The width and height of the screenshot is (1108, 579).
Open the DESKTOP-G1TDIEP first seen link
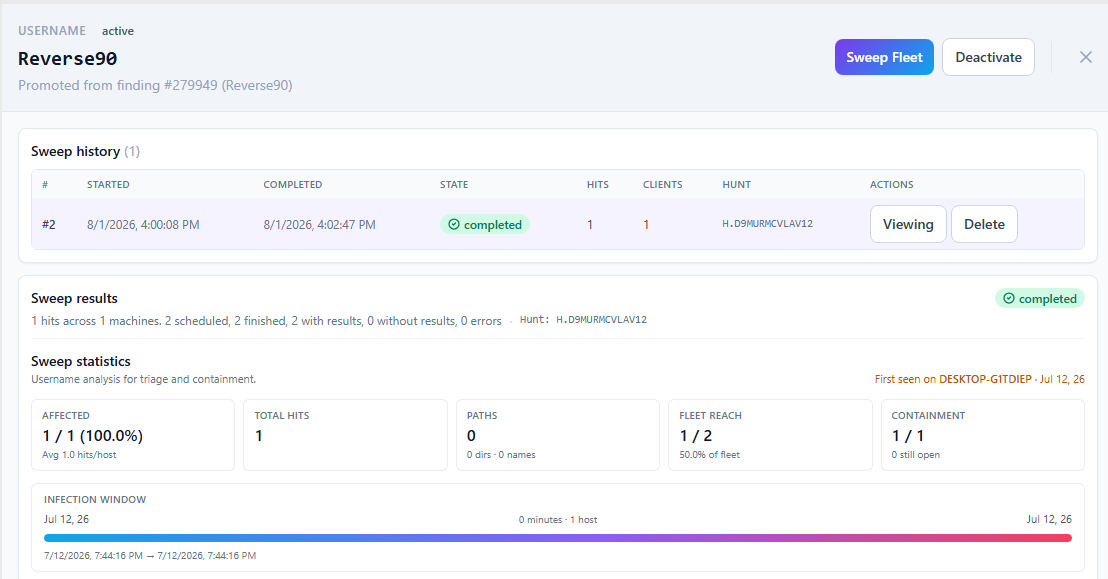985,380
